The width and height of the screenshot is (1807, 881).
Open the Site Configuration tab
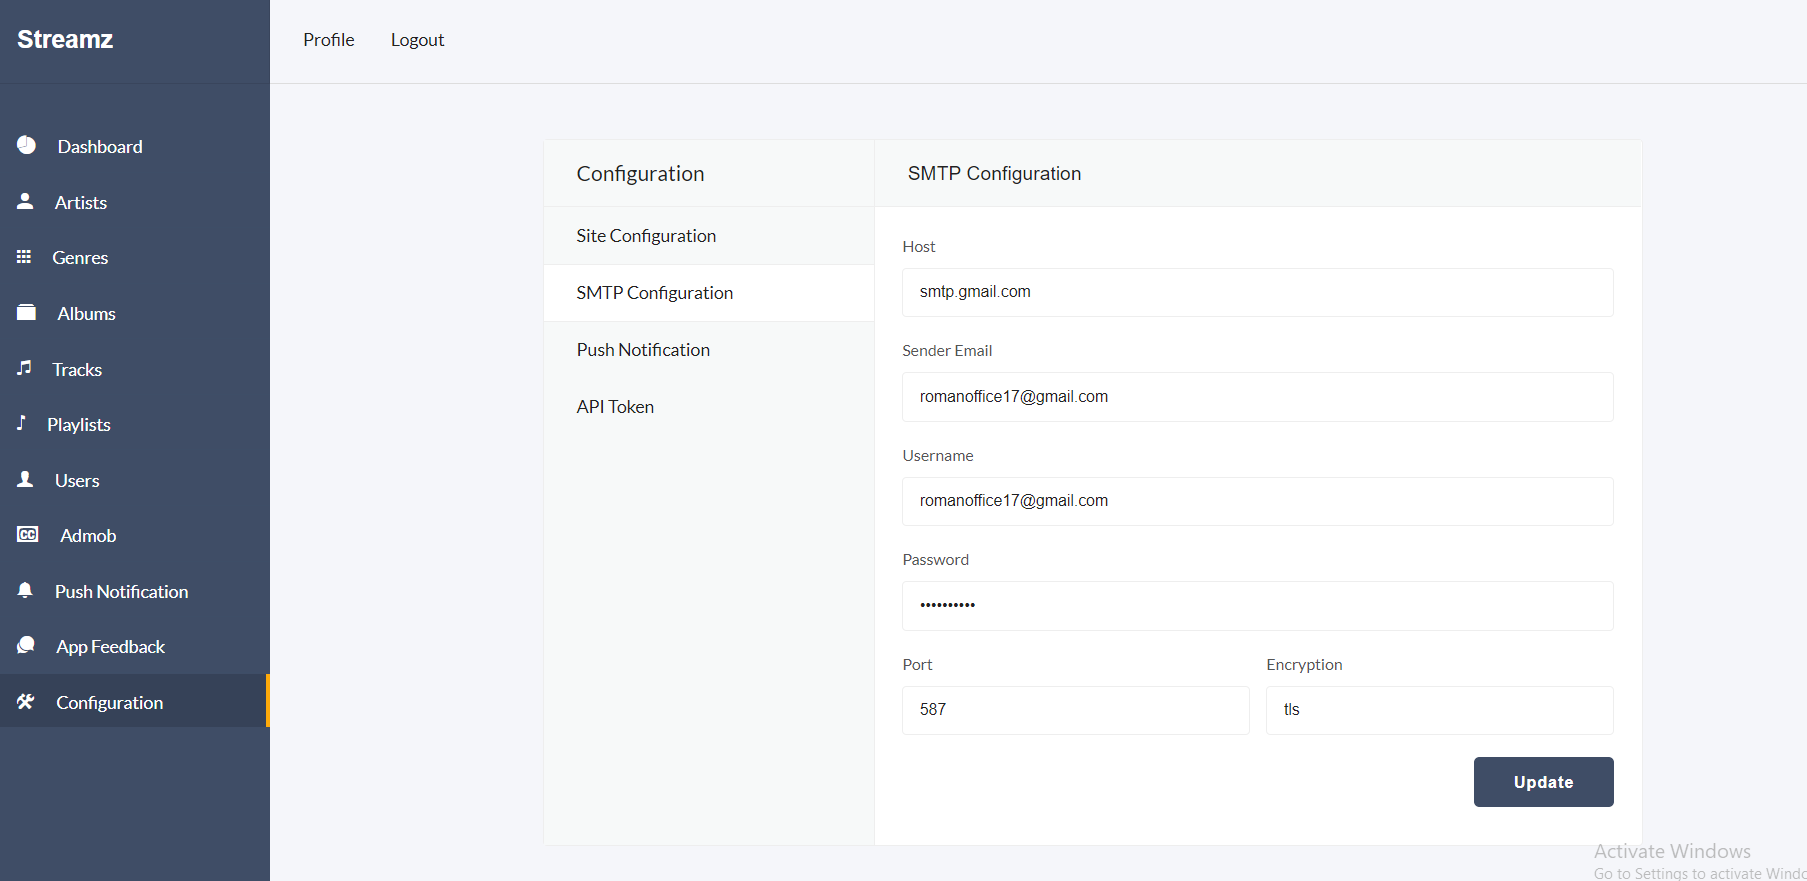coord(646,236)
